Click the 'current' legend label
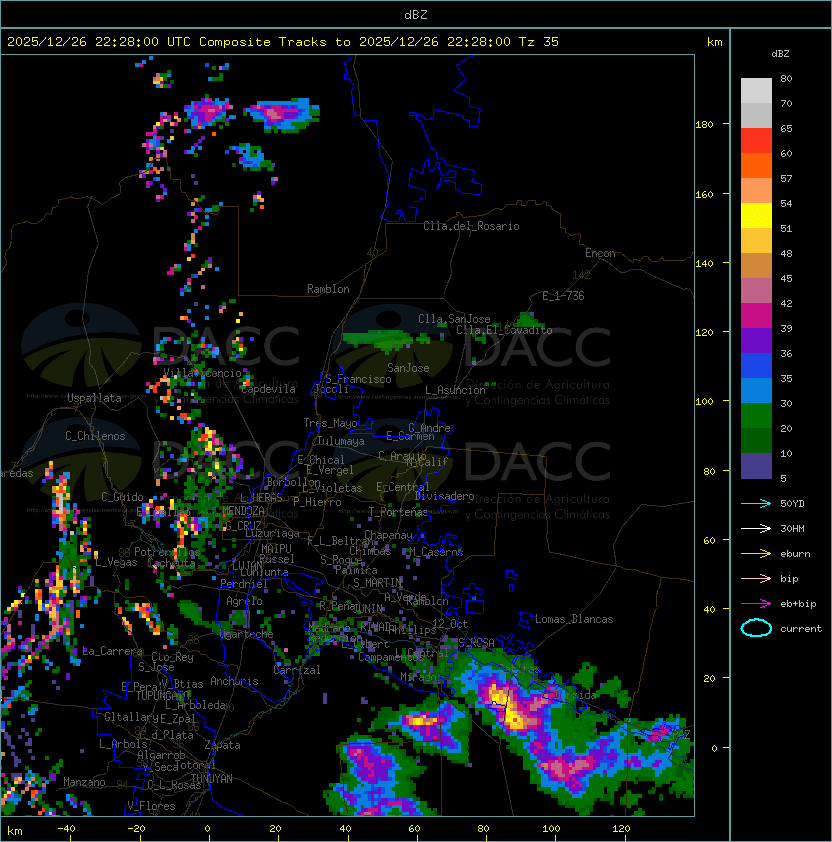The height and width of the screenshot is (842, 832). 801,629
